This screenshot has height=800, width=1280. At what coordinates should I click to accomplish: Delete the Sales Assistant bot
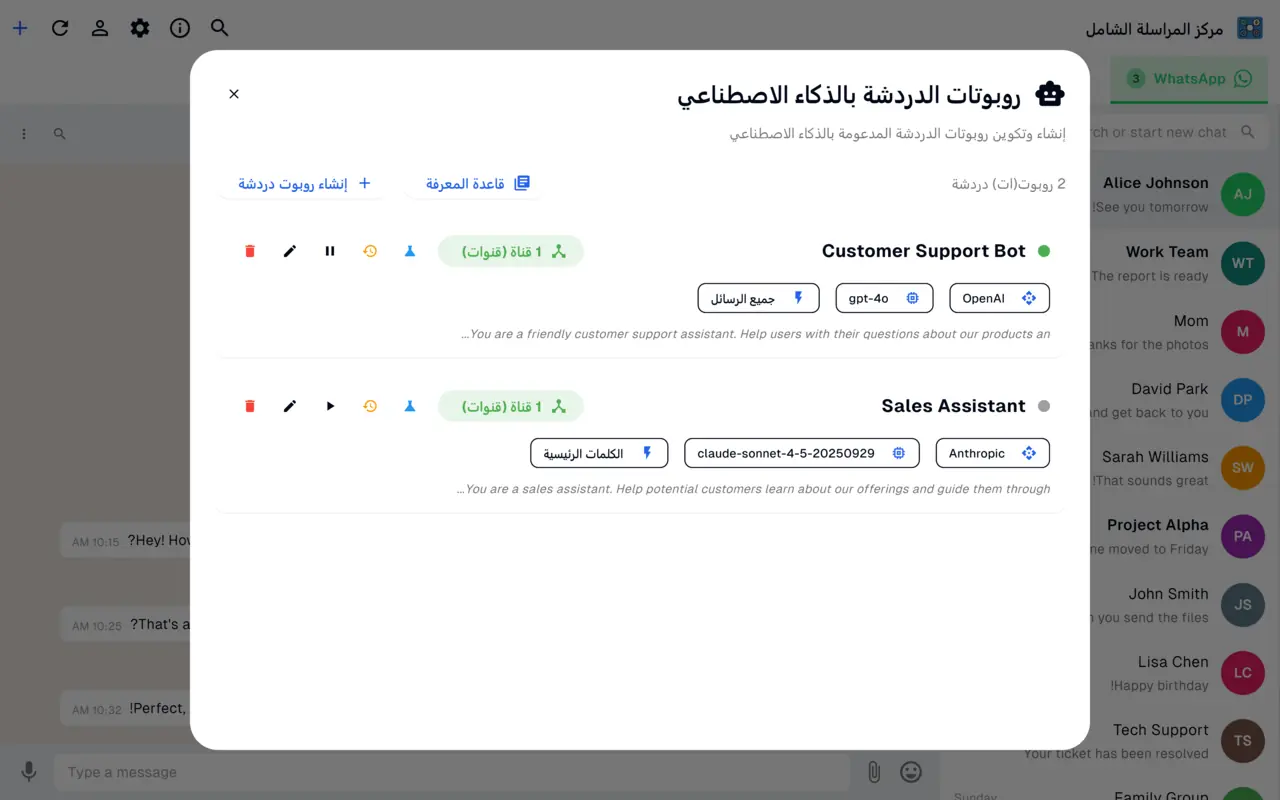pos(250,406)
